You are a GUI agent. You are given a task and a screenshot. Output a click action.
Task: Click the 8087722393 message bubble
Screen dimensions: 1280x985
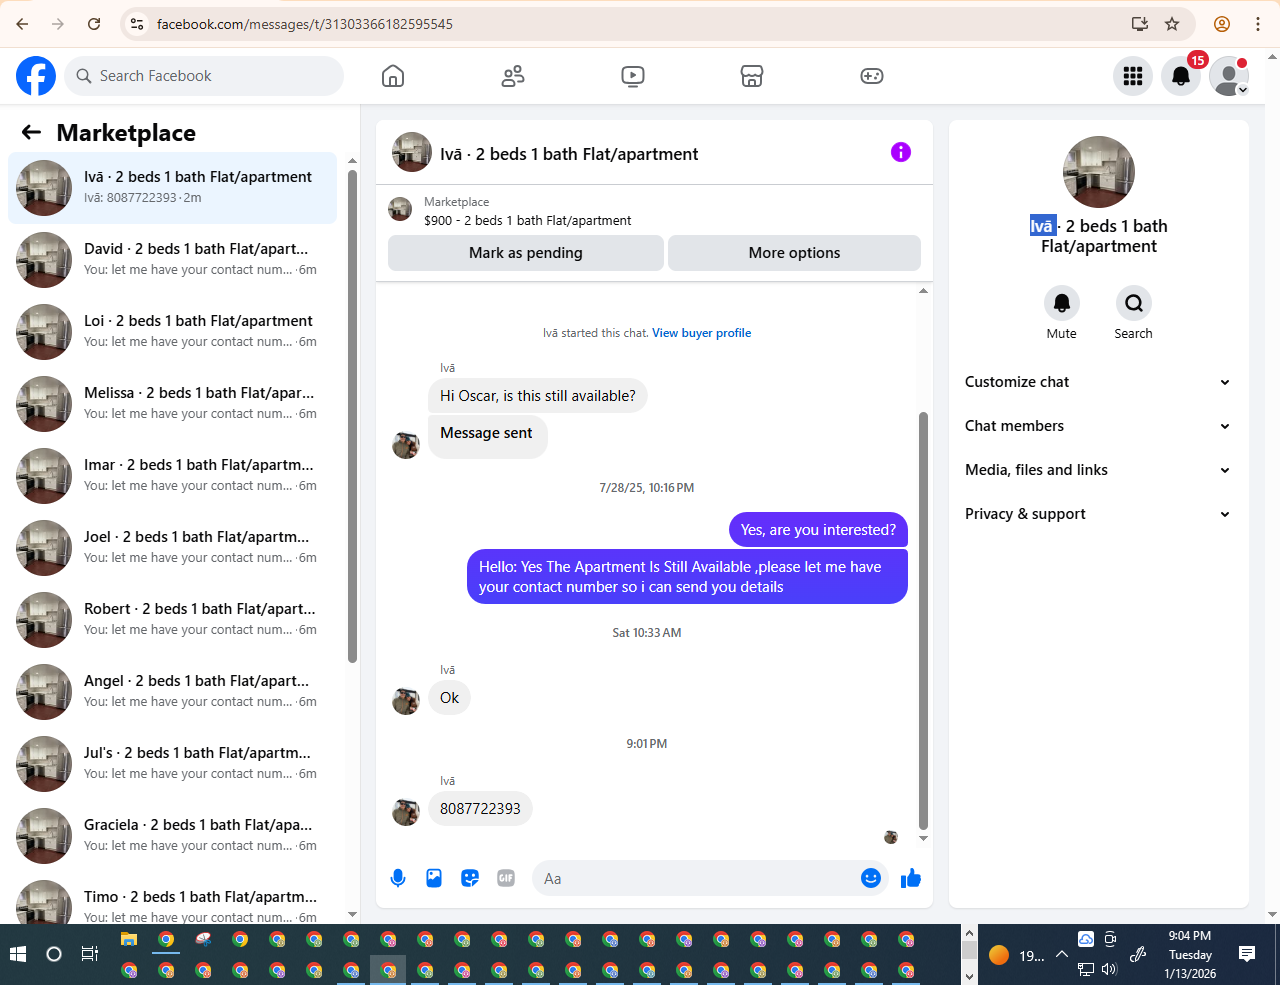click(x=480, y=808)
